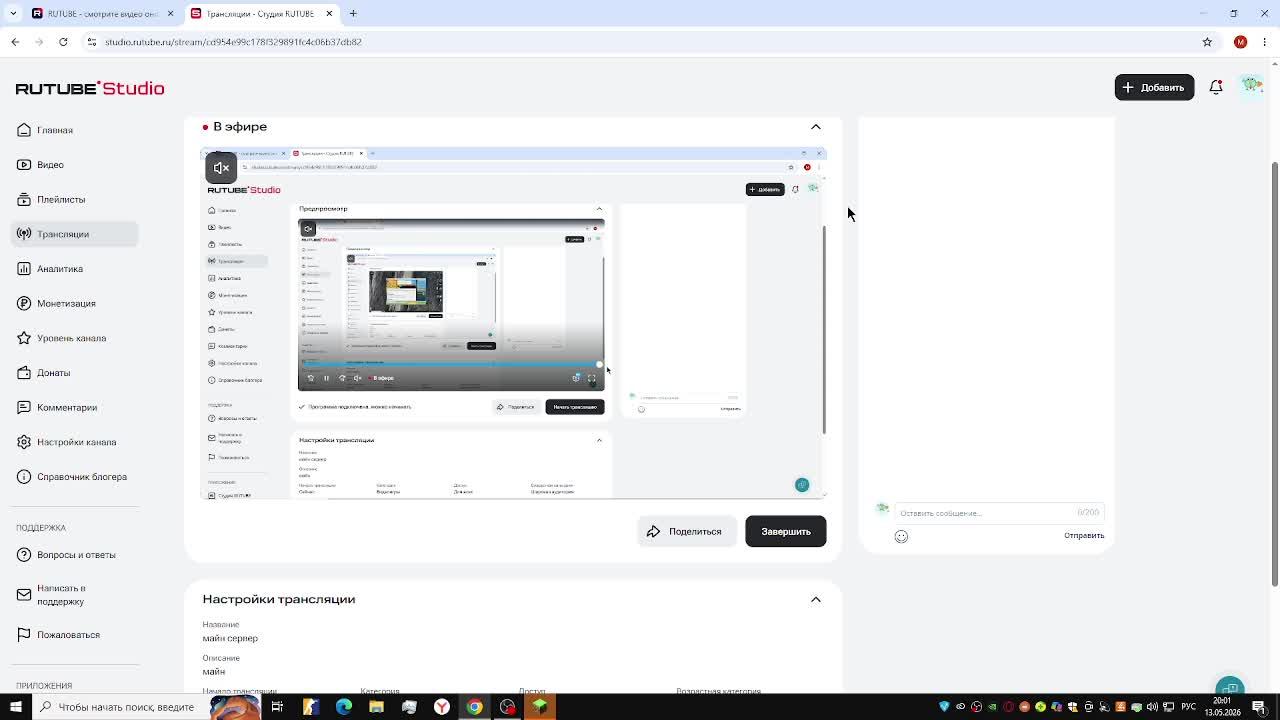Collapse the Настройки трансляции section
The width and height of the screenshot is (1280, 720).
pyautogui.click(x=816, y=600)
